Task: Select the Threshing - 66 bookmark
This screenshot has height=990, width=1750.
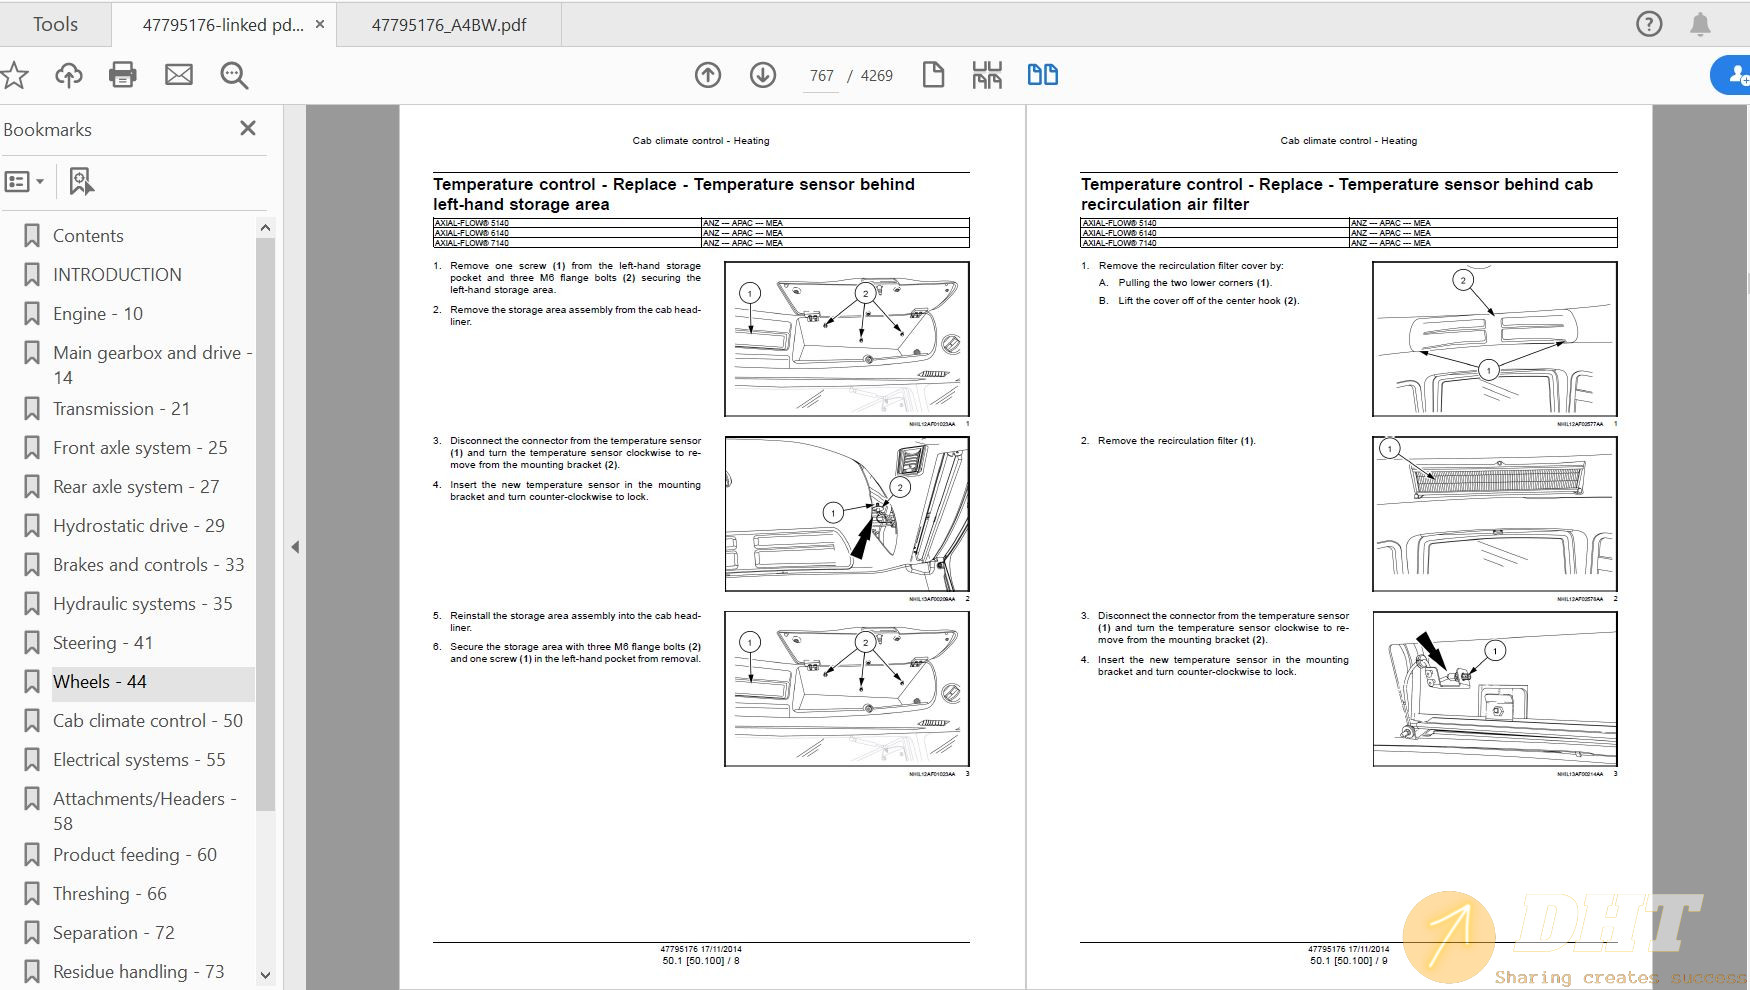Action: pos(110,894)
